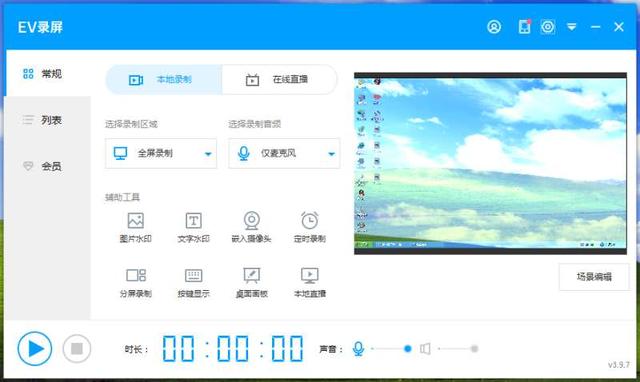Open the user account icon

click(x=494, y=27)
